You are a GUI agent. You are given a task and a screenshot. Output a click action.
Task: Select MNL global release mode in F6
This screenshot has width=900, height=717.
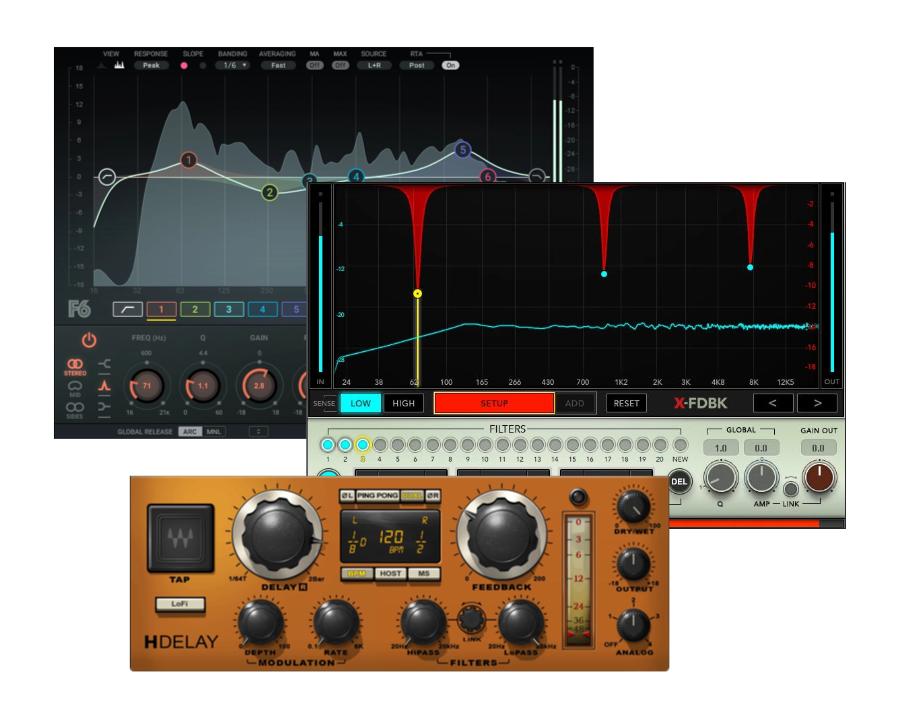214,432
